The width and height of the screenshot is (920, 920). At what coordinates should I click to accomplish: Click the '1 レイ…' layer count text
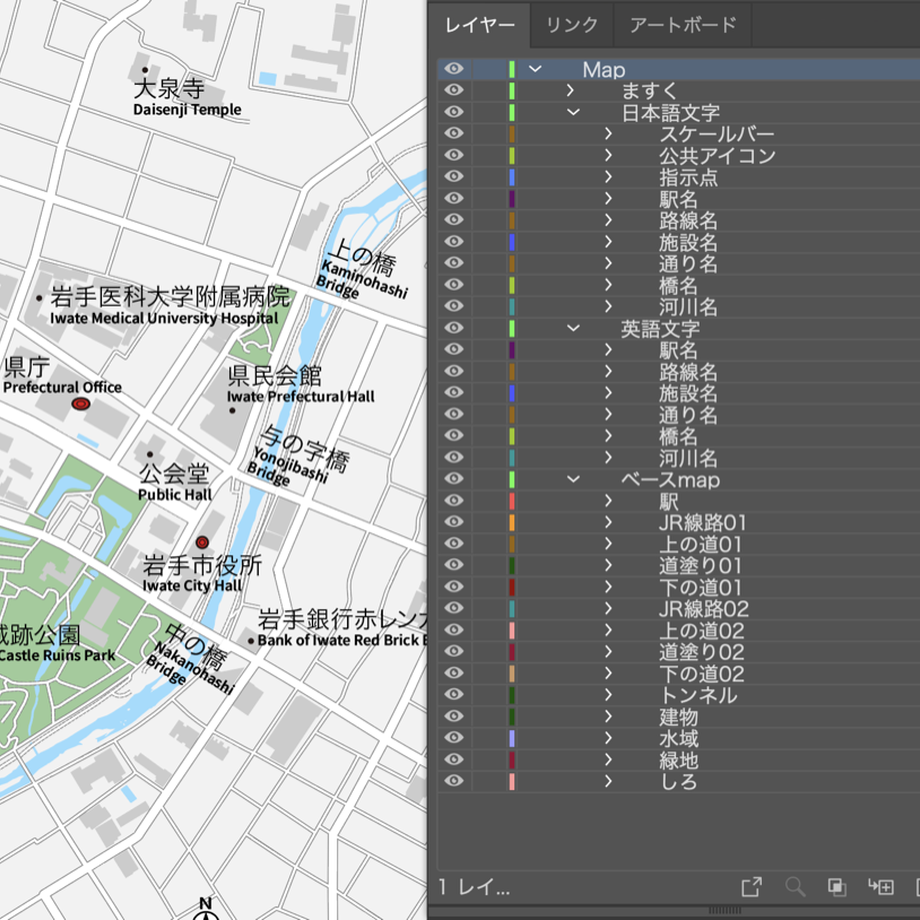474,887
